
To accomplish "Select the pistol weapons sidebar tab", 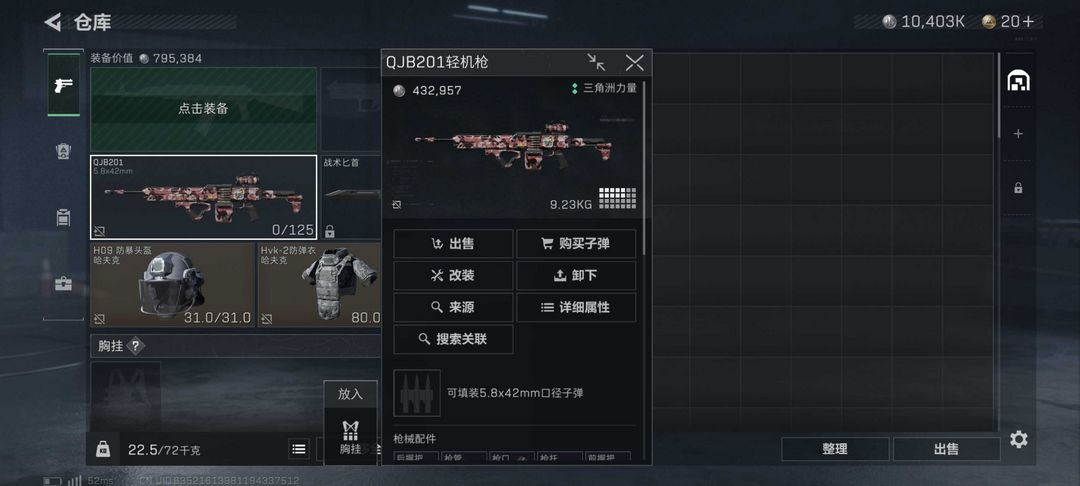I will click(63, 85).
